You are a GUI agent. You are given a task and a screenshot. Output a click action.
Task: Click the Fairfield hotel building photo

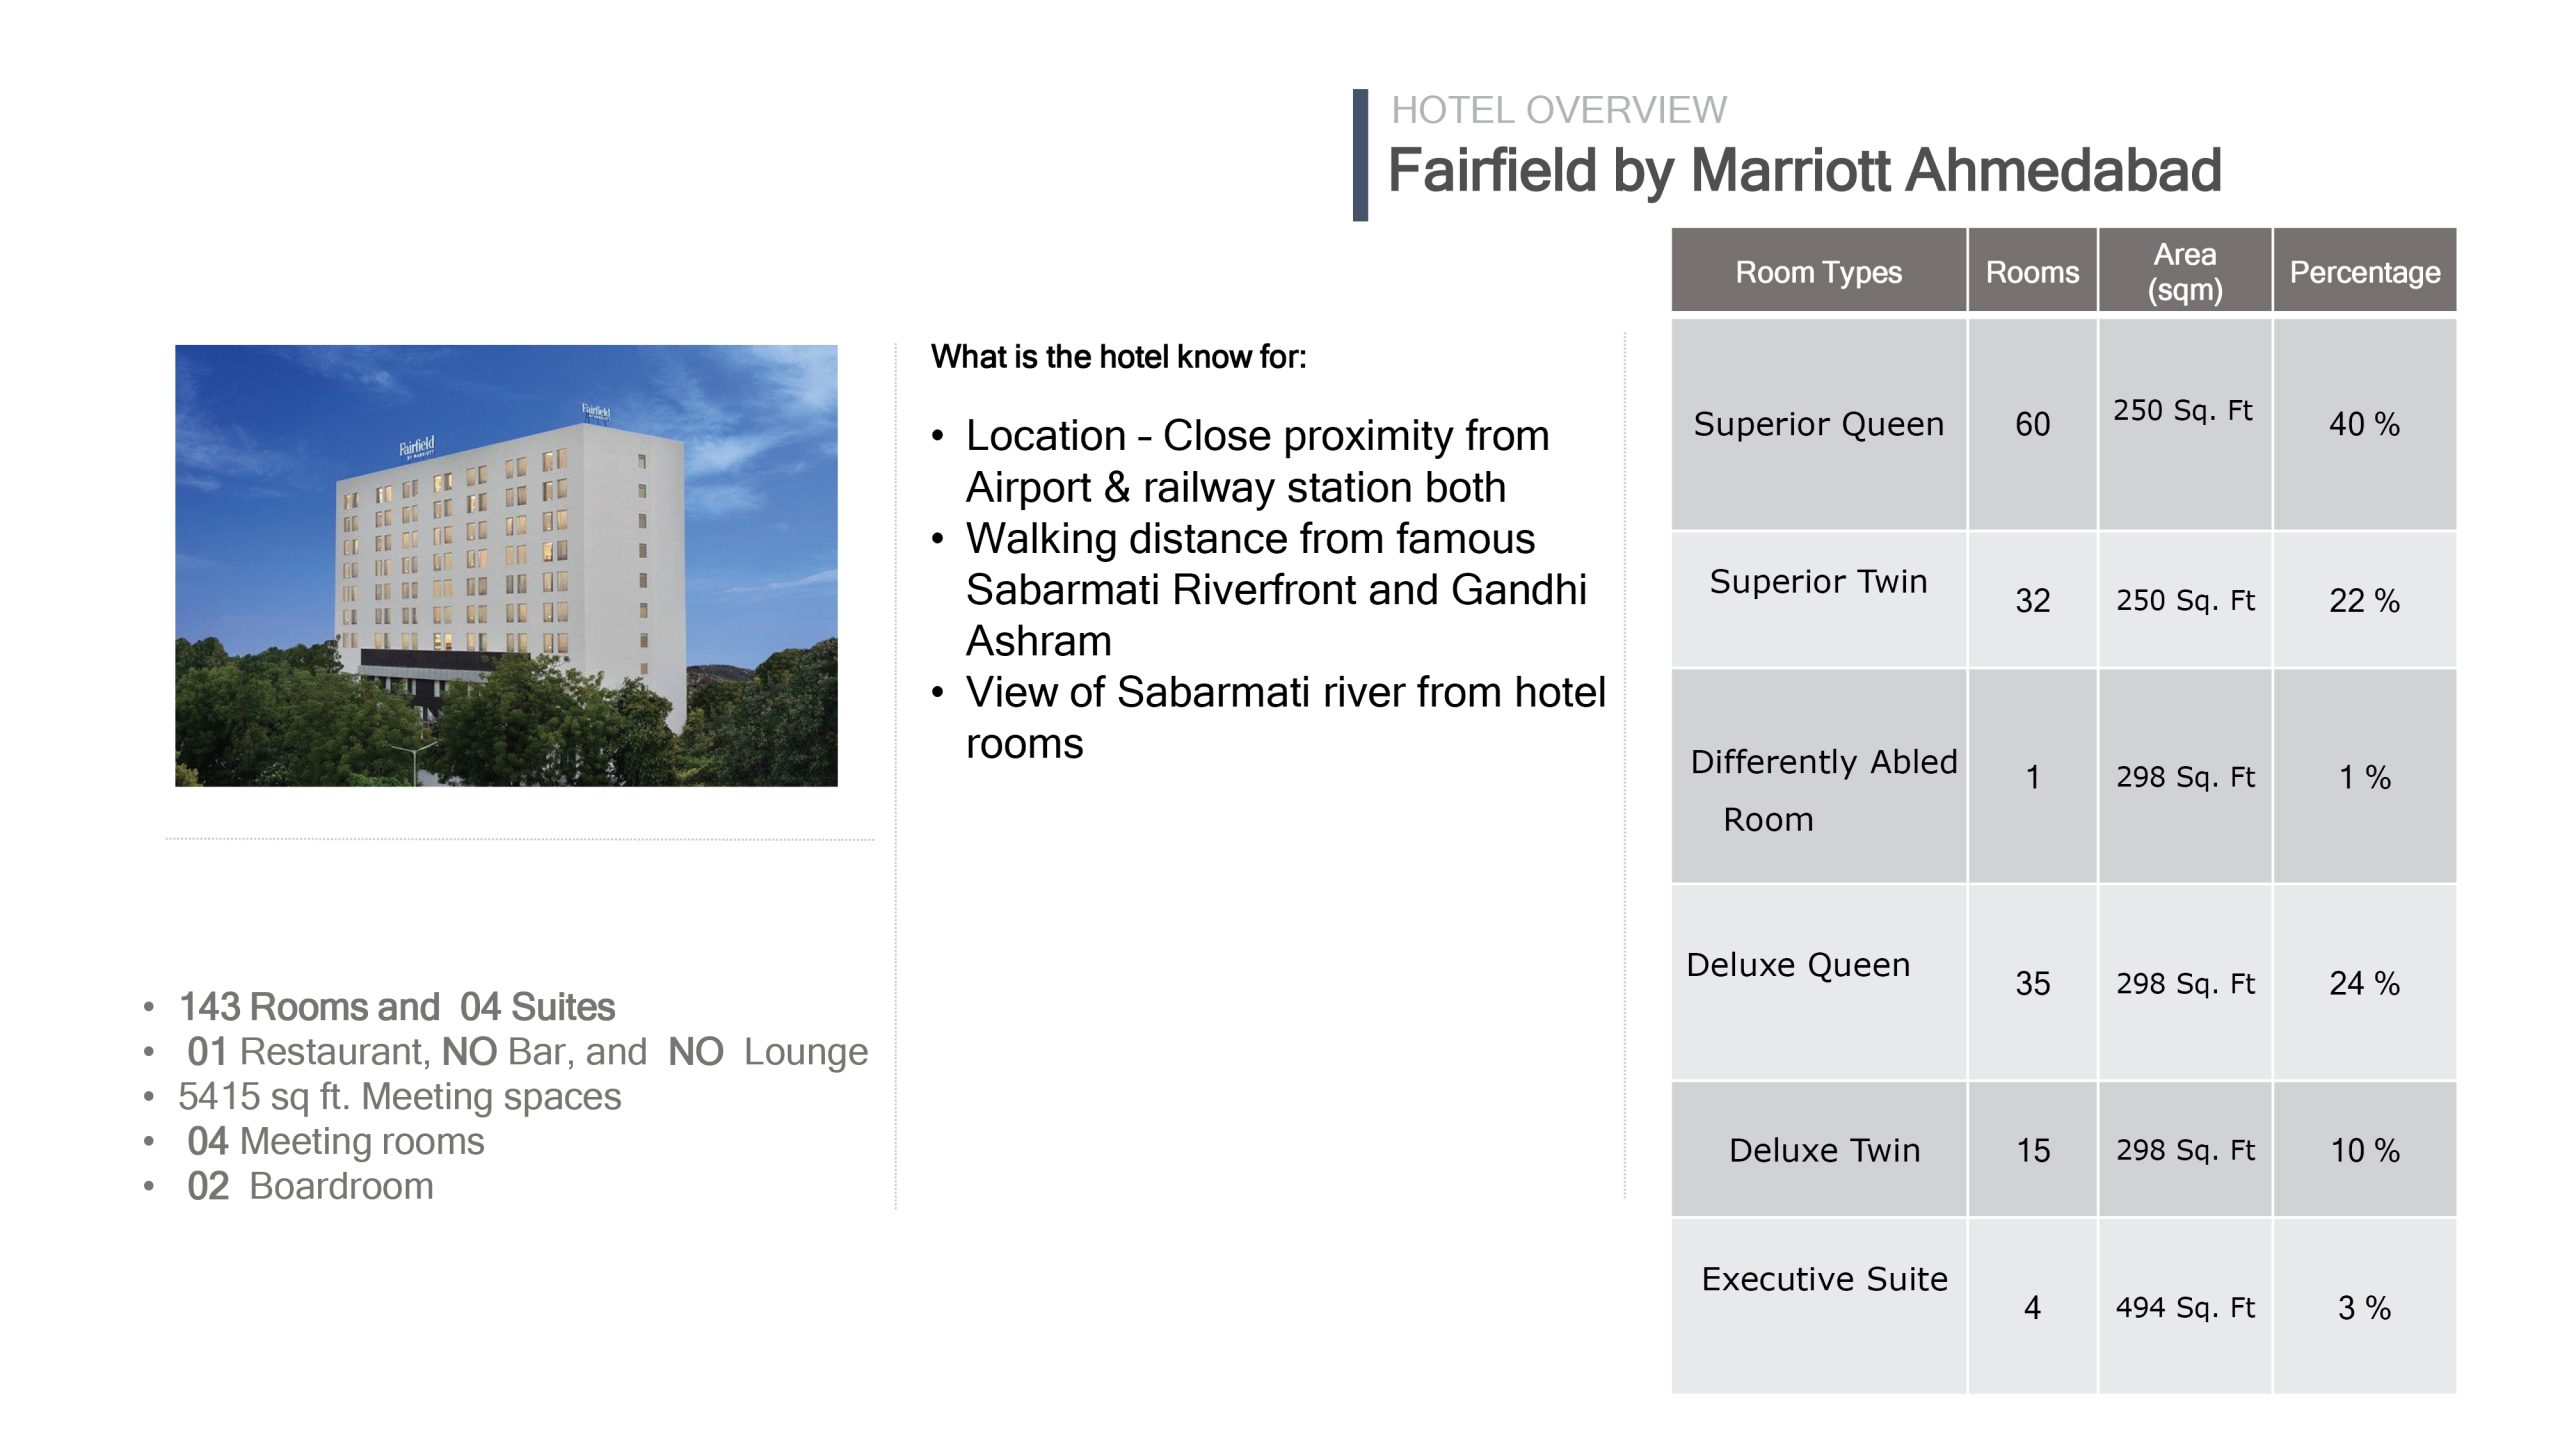pos(506,565)
